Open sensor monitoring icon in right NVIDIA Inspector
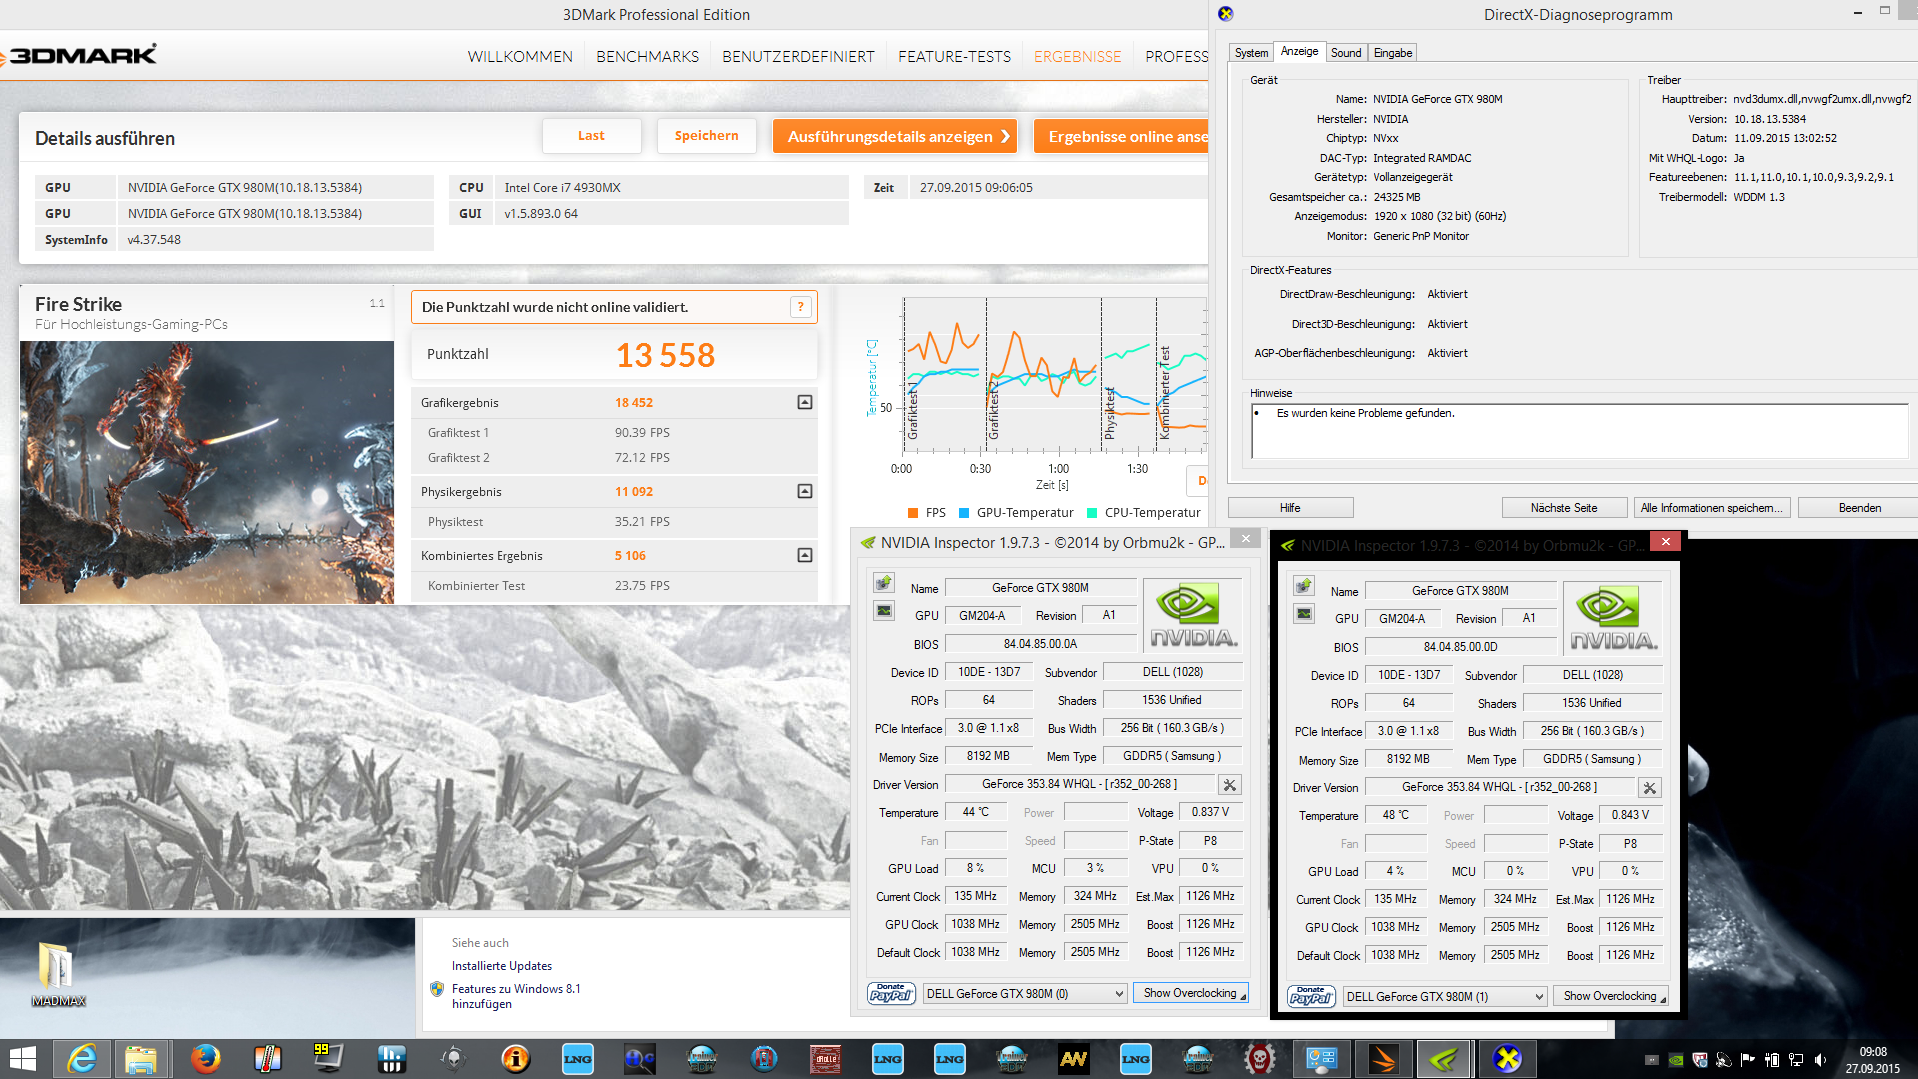 (1303, 613)
